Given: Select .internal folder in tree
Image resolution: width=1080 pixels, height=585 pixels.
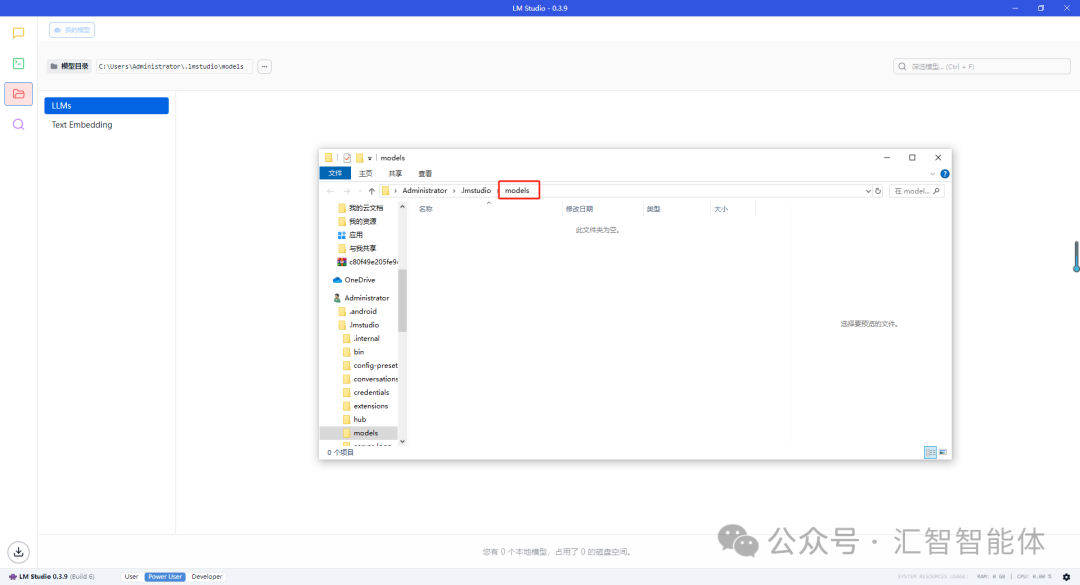Looking at the screenshot, I should tap(361, 338).
